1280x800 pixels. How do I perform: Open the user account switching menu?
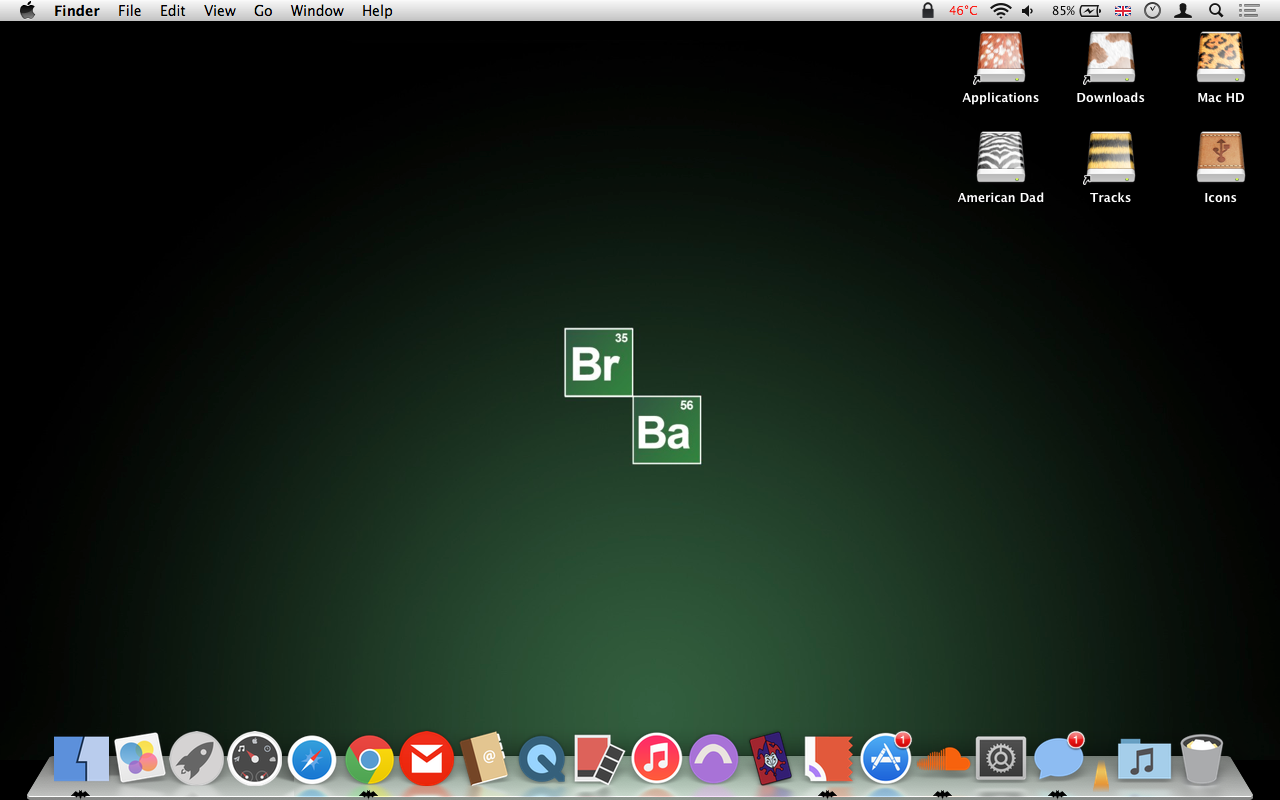(x=1184, y=11)
